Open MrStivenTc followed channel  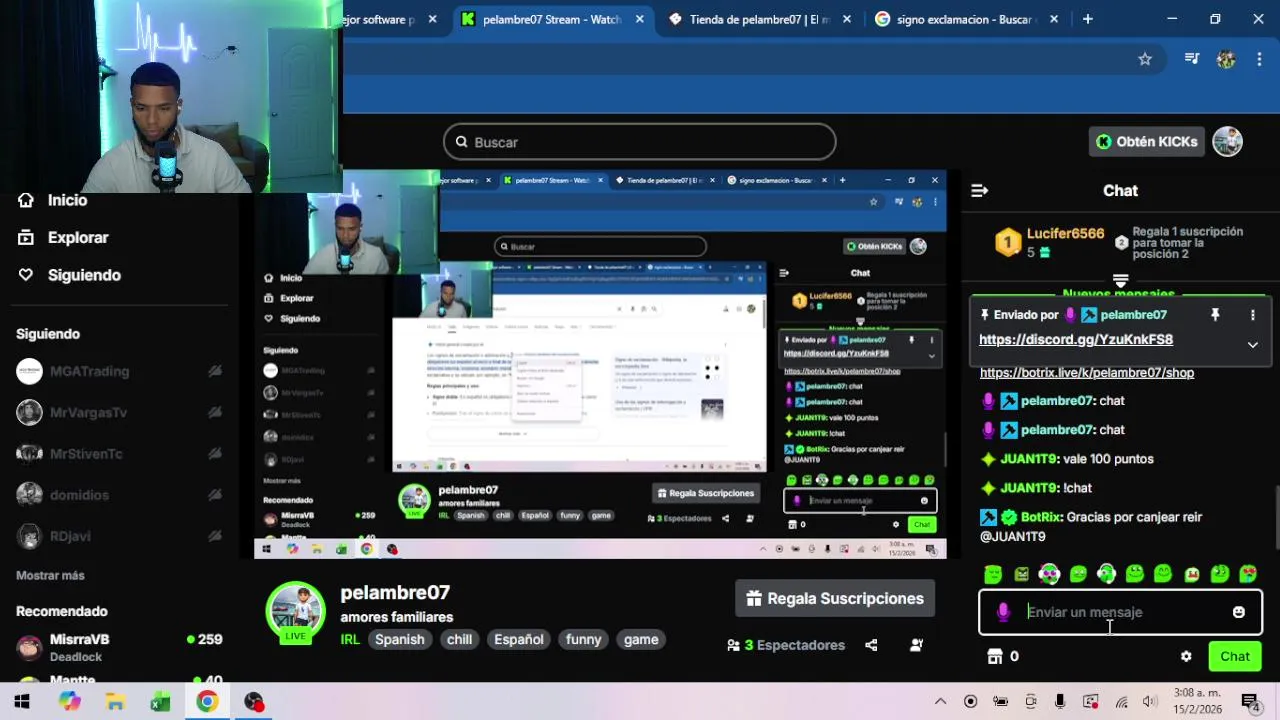[118, 454]
